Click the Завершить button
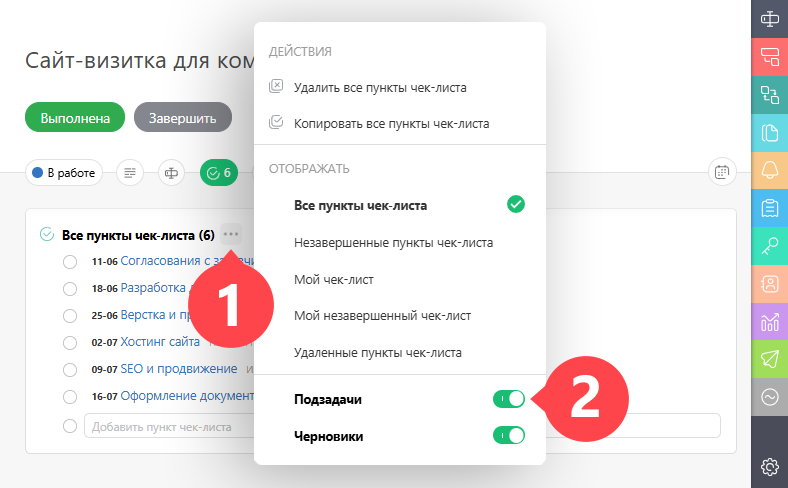The width and height of the screenshot is (788, 488). point(183,118)
